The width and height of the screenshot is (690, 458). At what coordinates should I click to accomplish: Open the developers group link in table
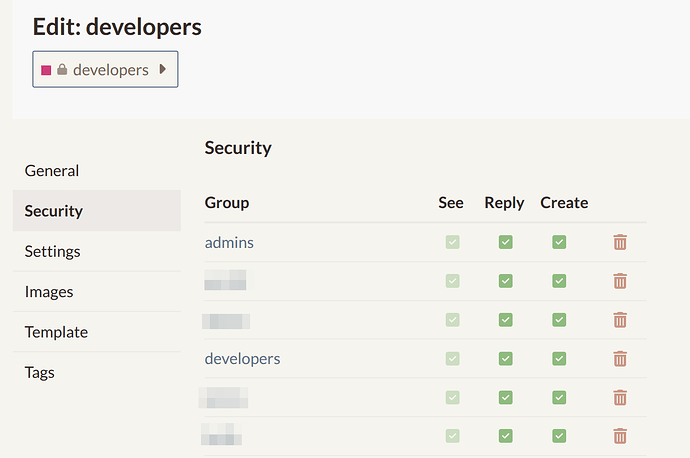point(242,359)
